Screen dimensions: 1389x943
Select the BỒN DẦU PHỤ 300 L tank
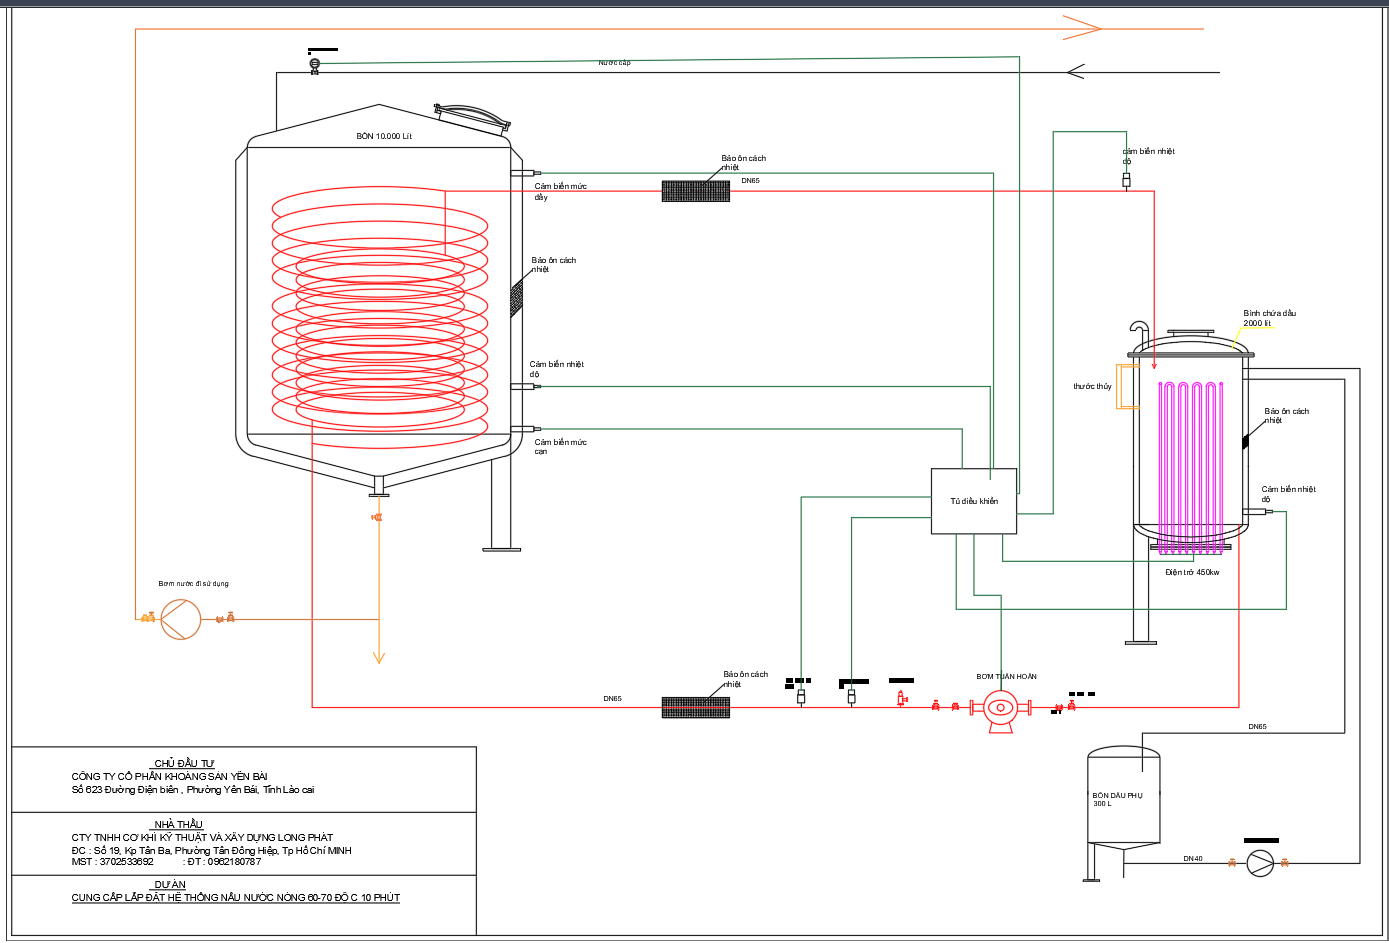[1123, 800]
